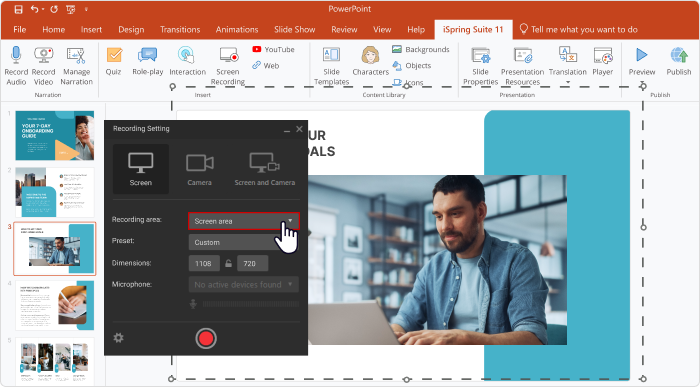This screenshot has width=700, height=387.
Task: Select slide 5 thumbnail
Action: [x=55, y=361]
